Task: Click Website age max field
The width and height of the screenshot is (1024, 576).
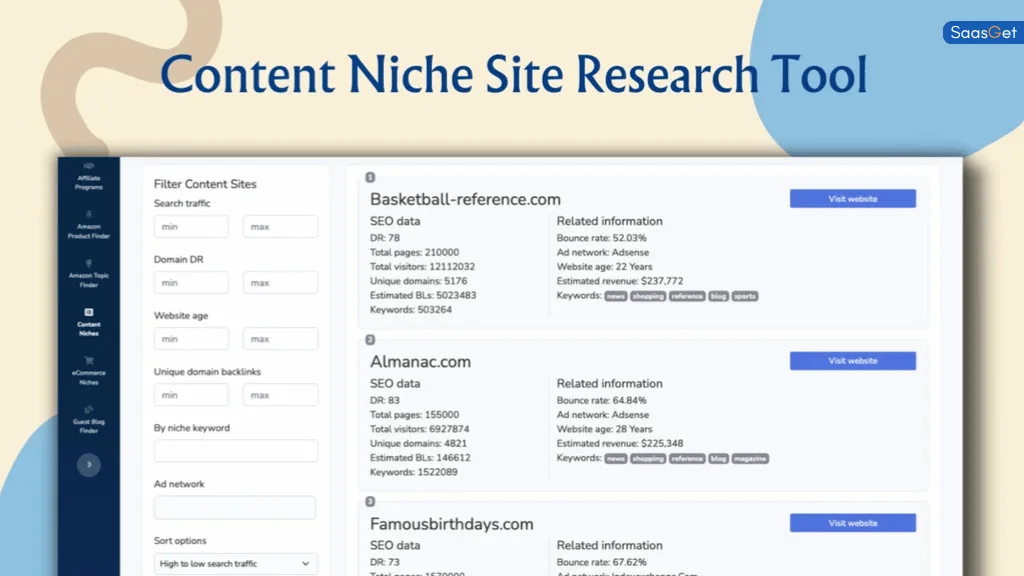Action: pyautogui.click(x=280, y=339)
